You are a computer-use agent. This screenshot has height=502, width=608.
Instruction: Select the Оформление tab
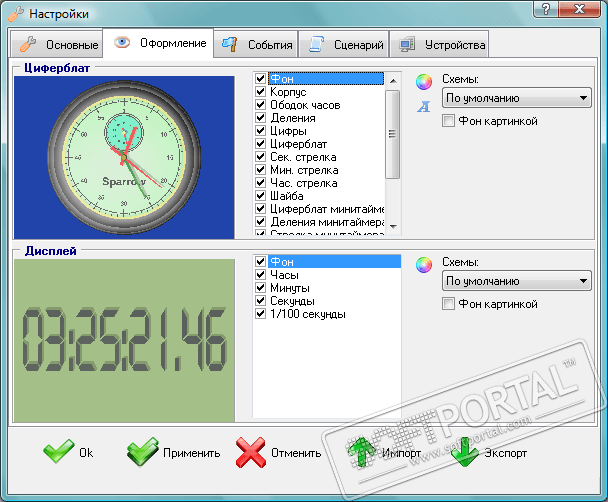click(158, 43)
